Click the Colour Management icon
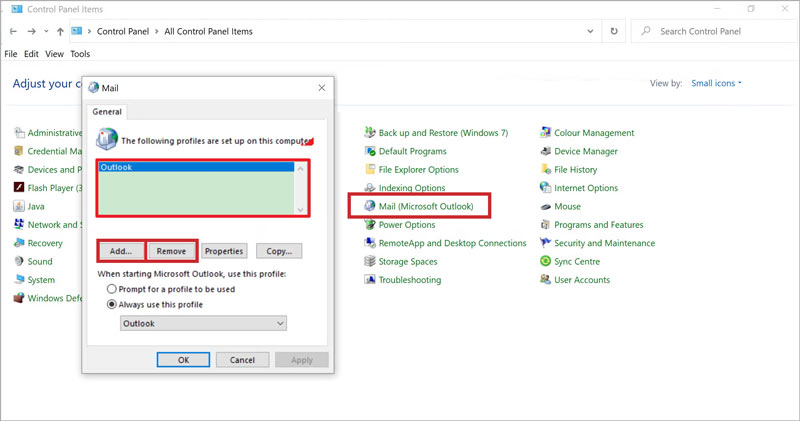The width and height of the screenshot is (800, 421). coord(545,133)
